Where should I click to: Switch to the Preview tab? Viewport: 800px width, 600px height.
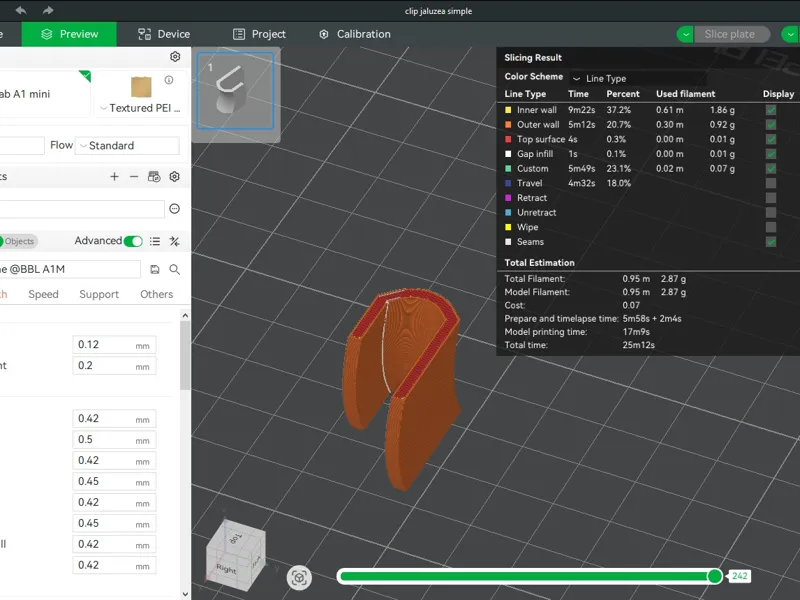coord(69,34)
